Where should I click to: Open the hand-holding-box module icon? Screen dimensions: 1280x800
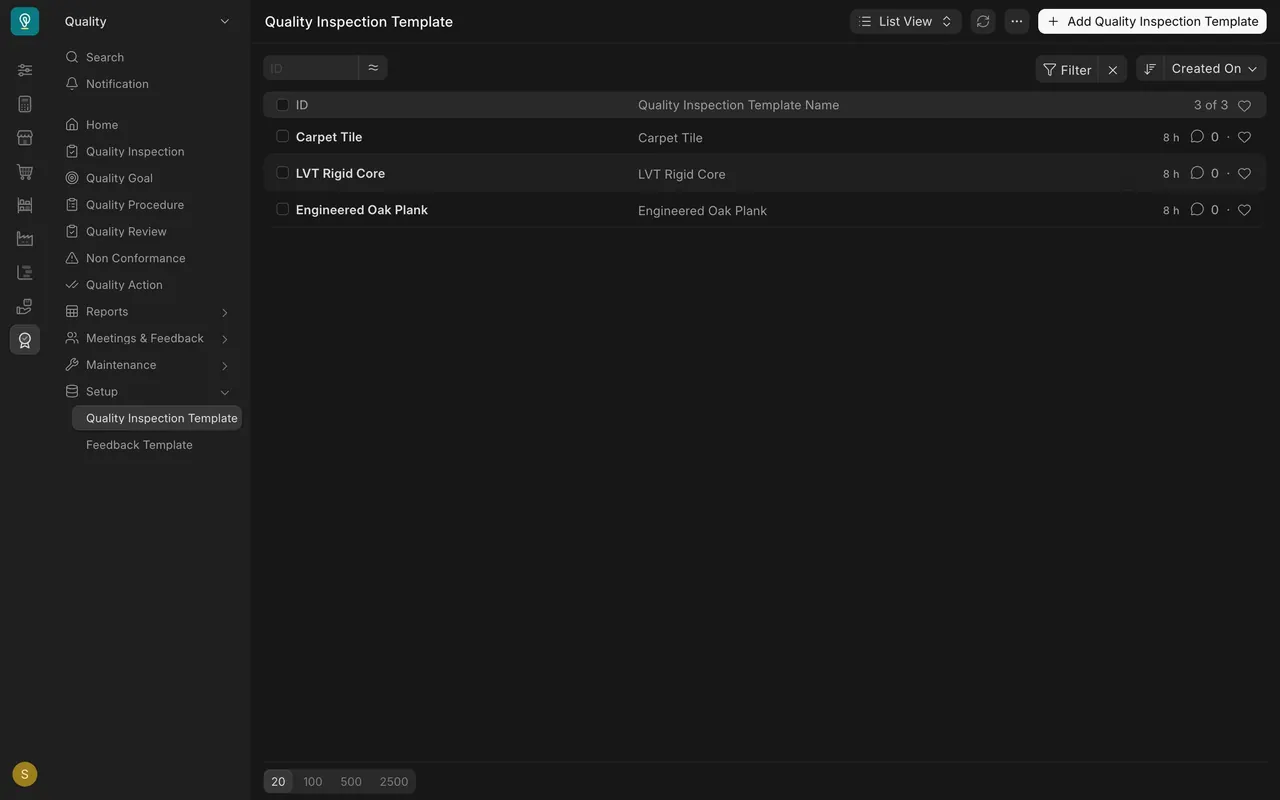coord(25,306)
